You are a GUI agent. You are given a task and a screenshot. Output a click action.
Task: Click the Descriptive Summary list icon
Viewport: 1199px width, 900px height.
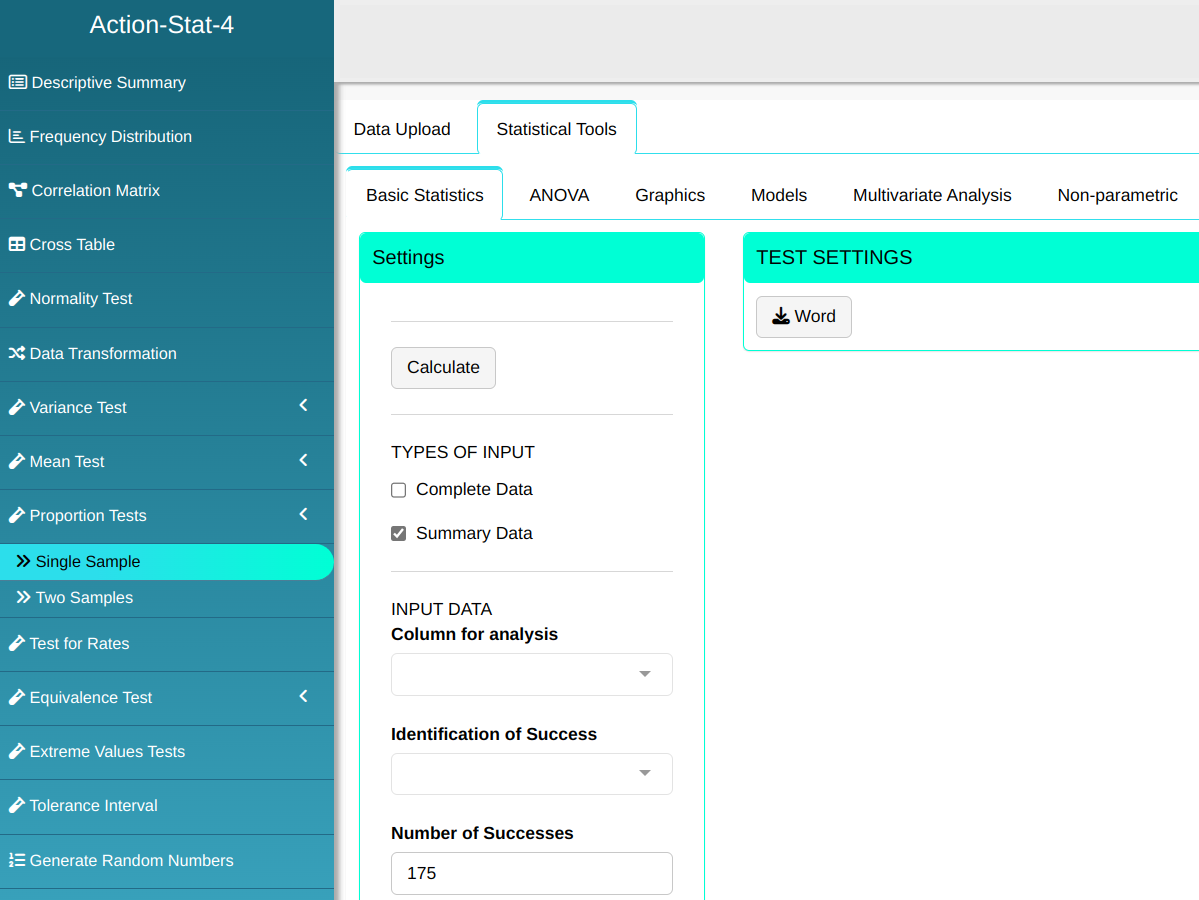[x=18, y=83]
